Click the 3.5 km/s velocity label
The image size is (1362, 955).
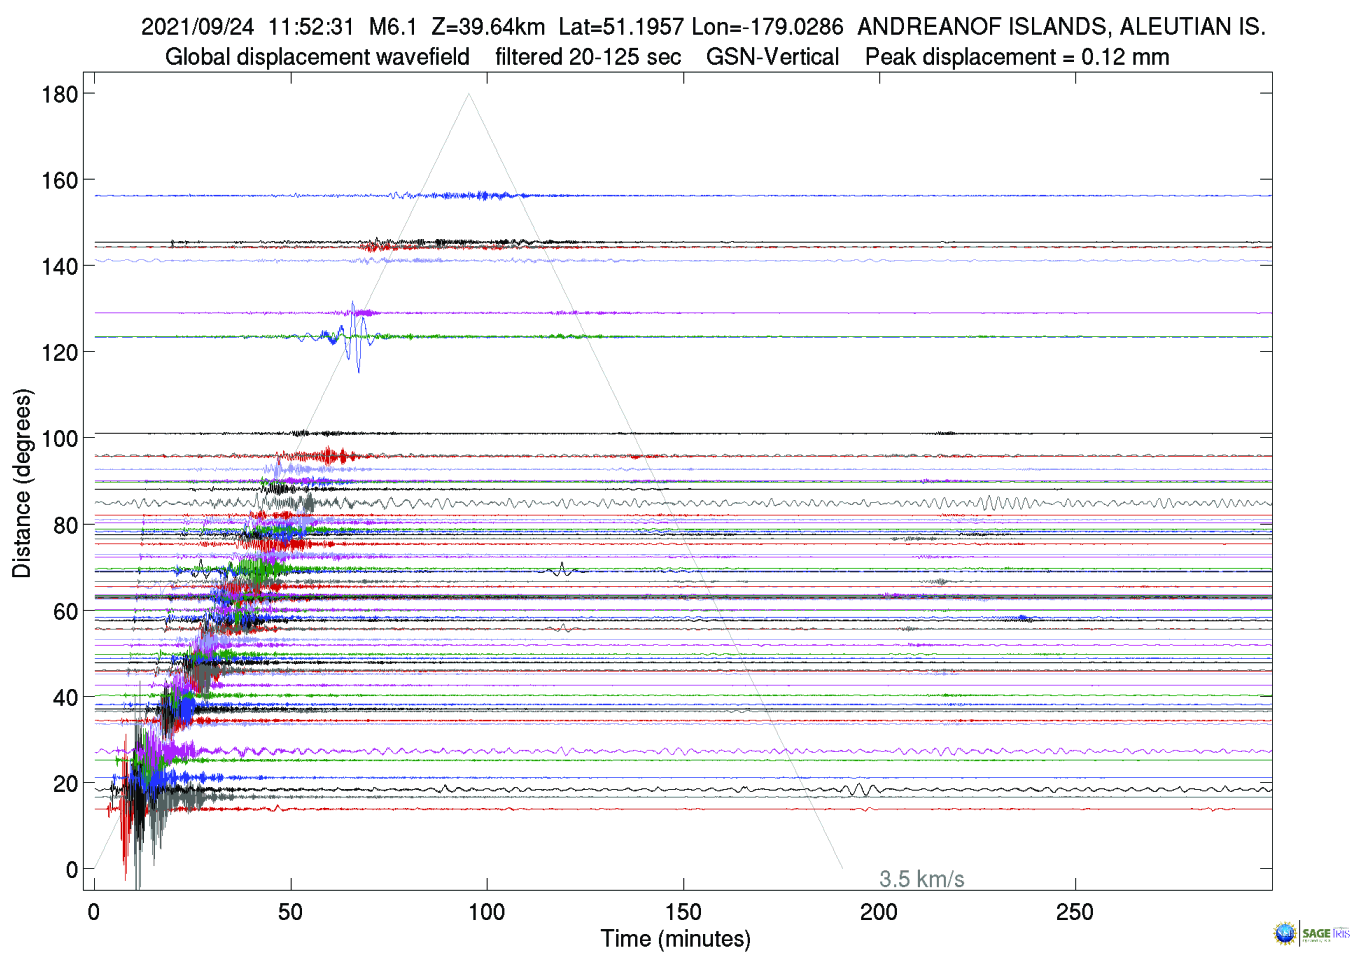pos(921,879)
